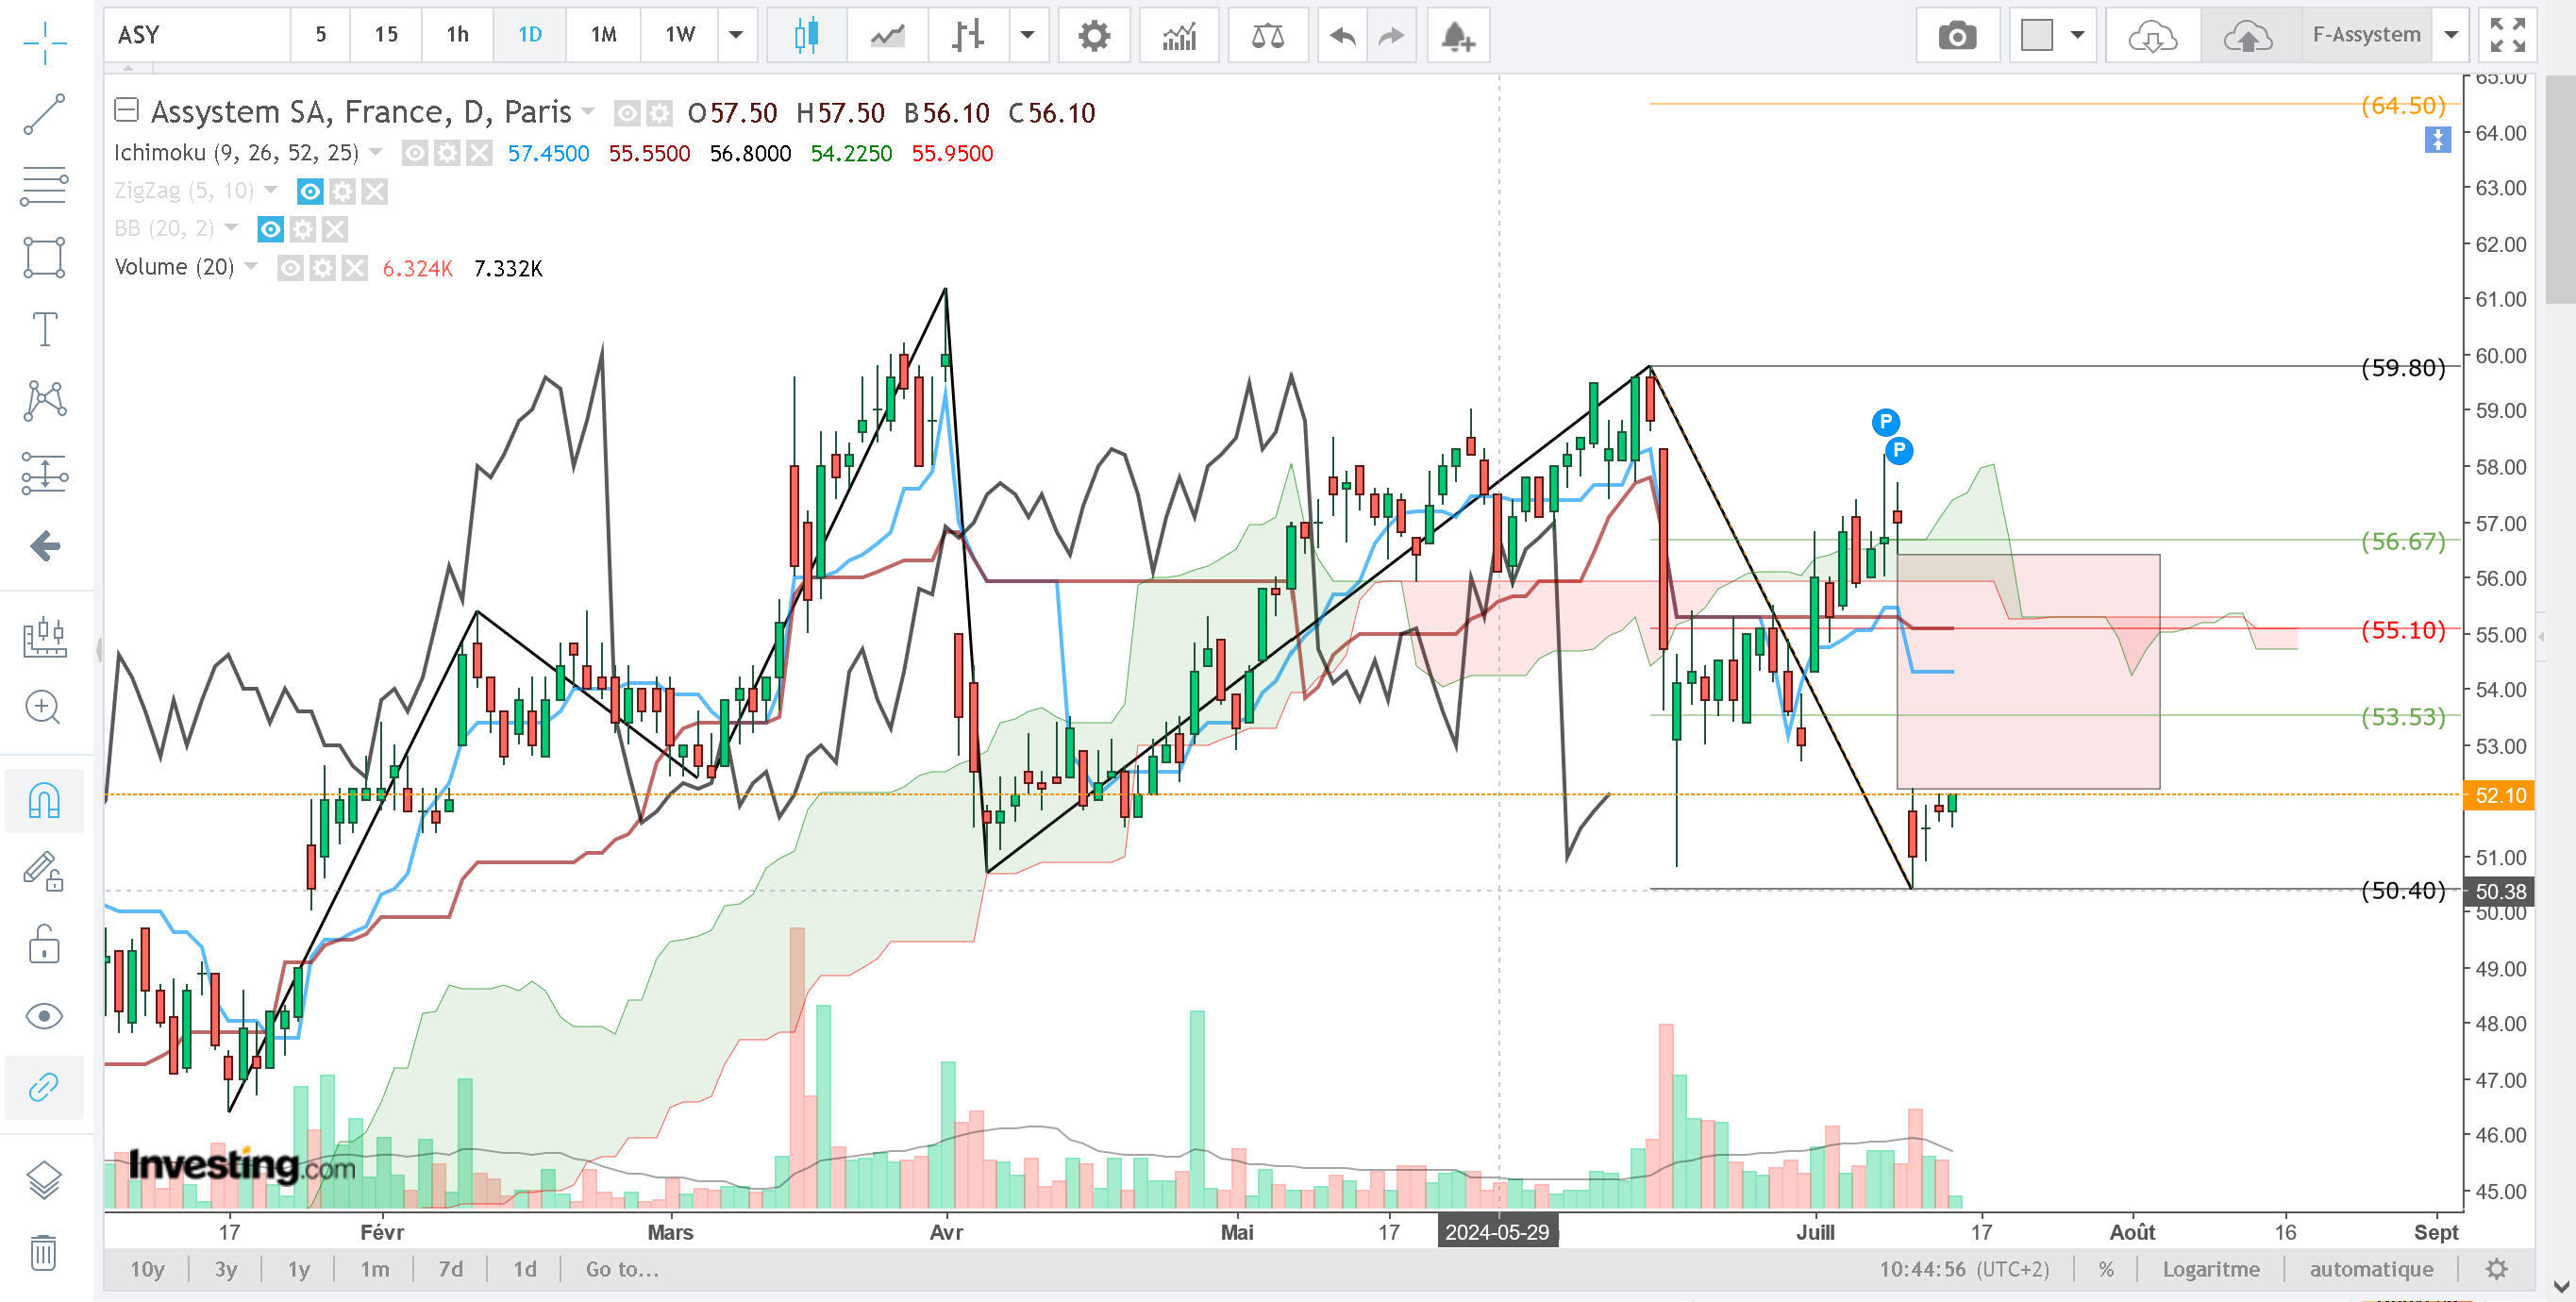The width and height of the screenshot is (2576, 1302).
Task: Select the trend line drawing tool
Action: click(44, 114)
